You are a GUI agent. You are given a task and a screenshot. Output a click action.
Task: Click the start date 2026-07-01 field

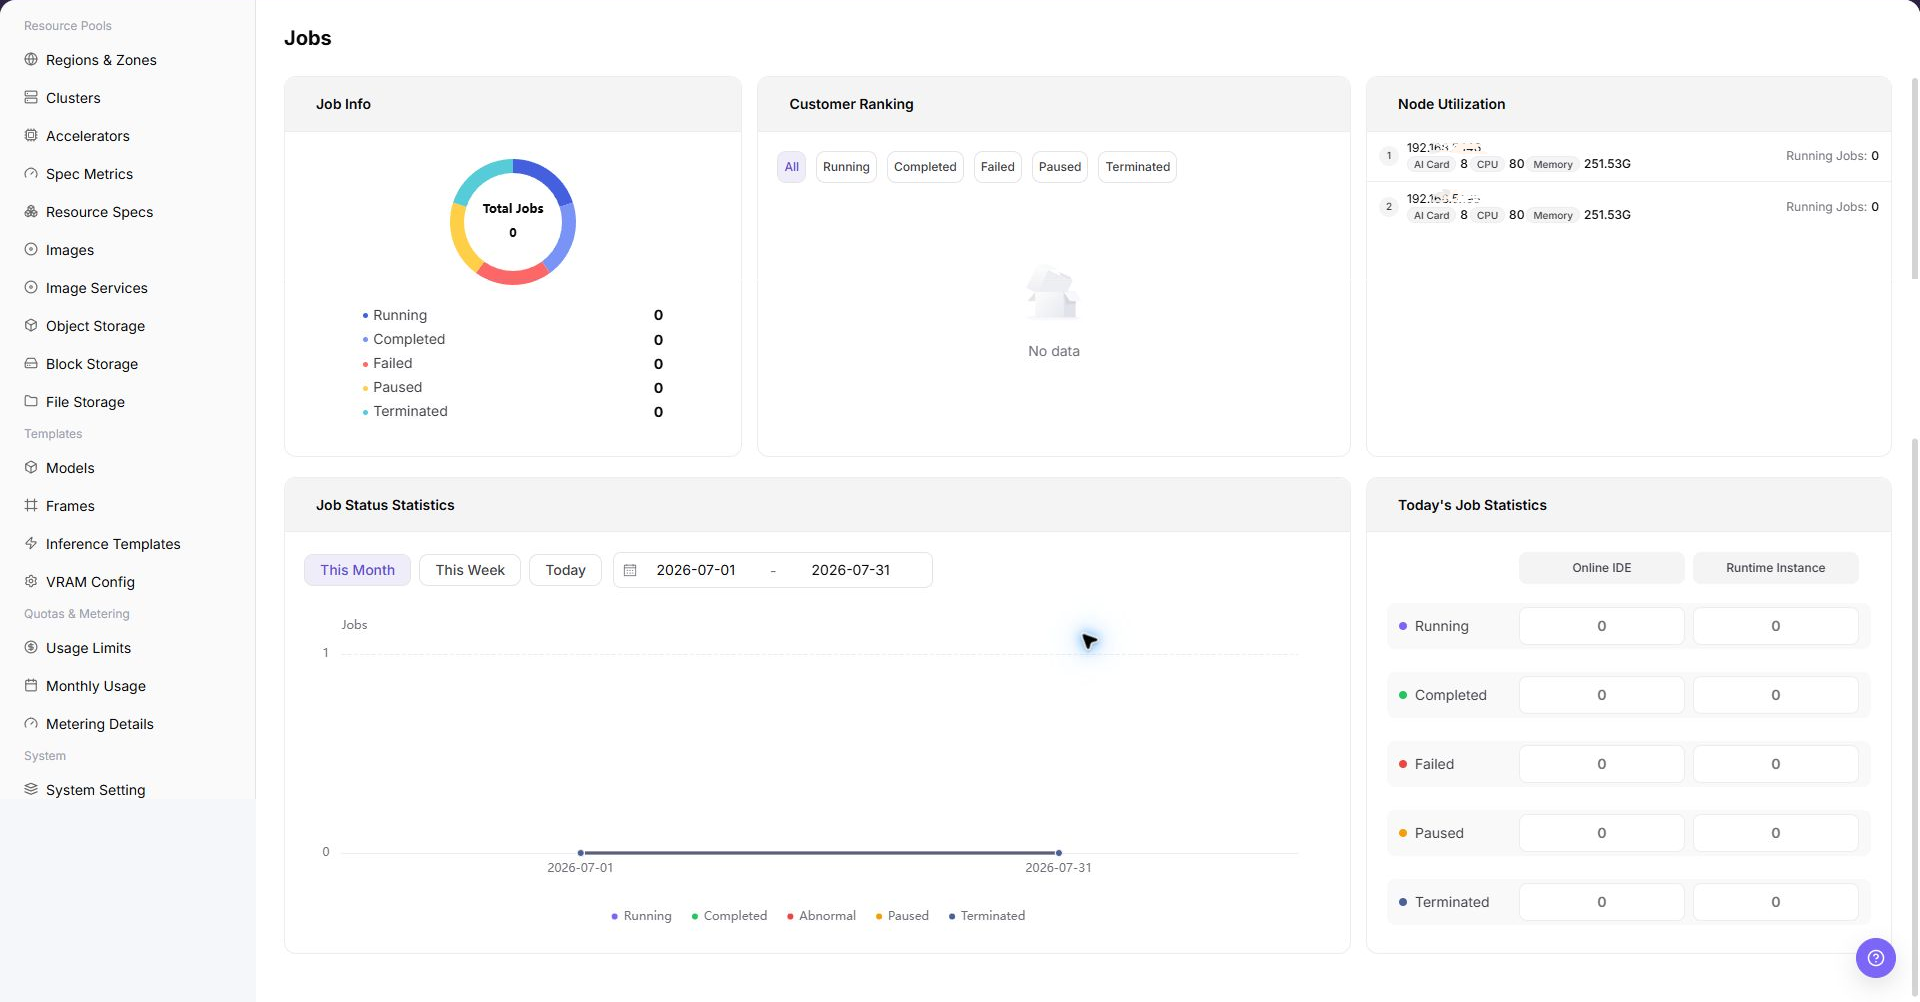(696, 570)
